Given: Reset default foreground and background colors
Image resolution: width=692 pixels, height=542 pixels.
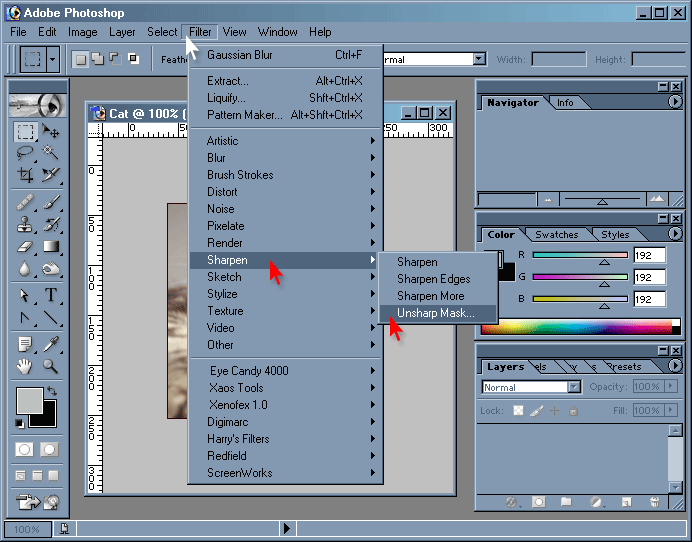Looking at the screenshot, I should point(19,423).
